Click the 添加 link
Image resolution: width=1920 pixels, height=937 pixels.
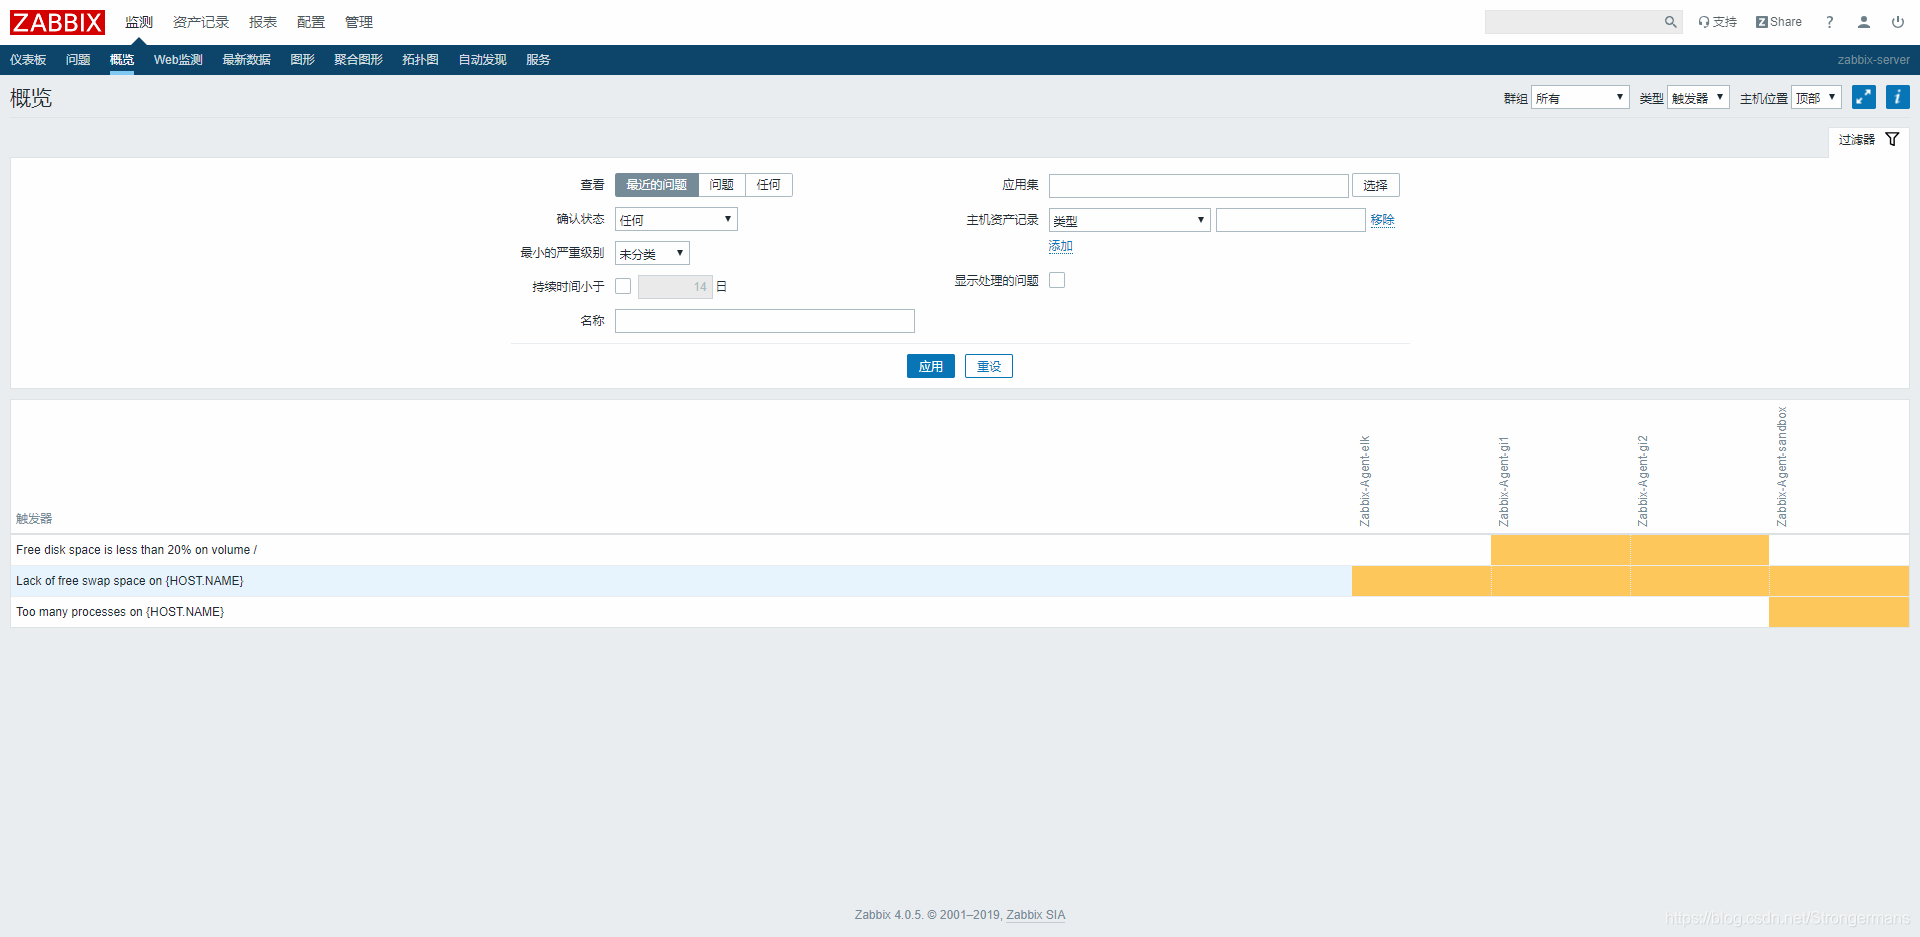[1061, 246]
